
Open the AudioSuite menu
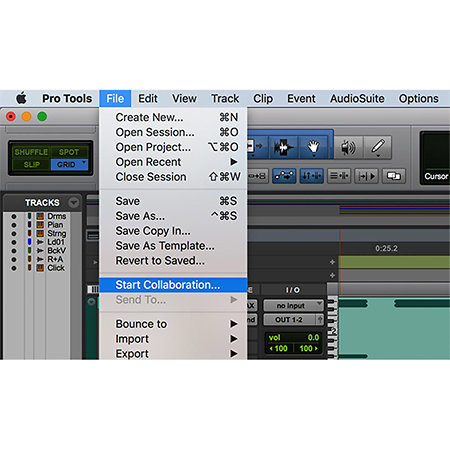tap(357, 98)
